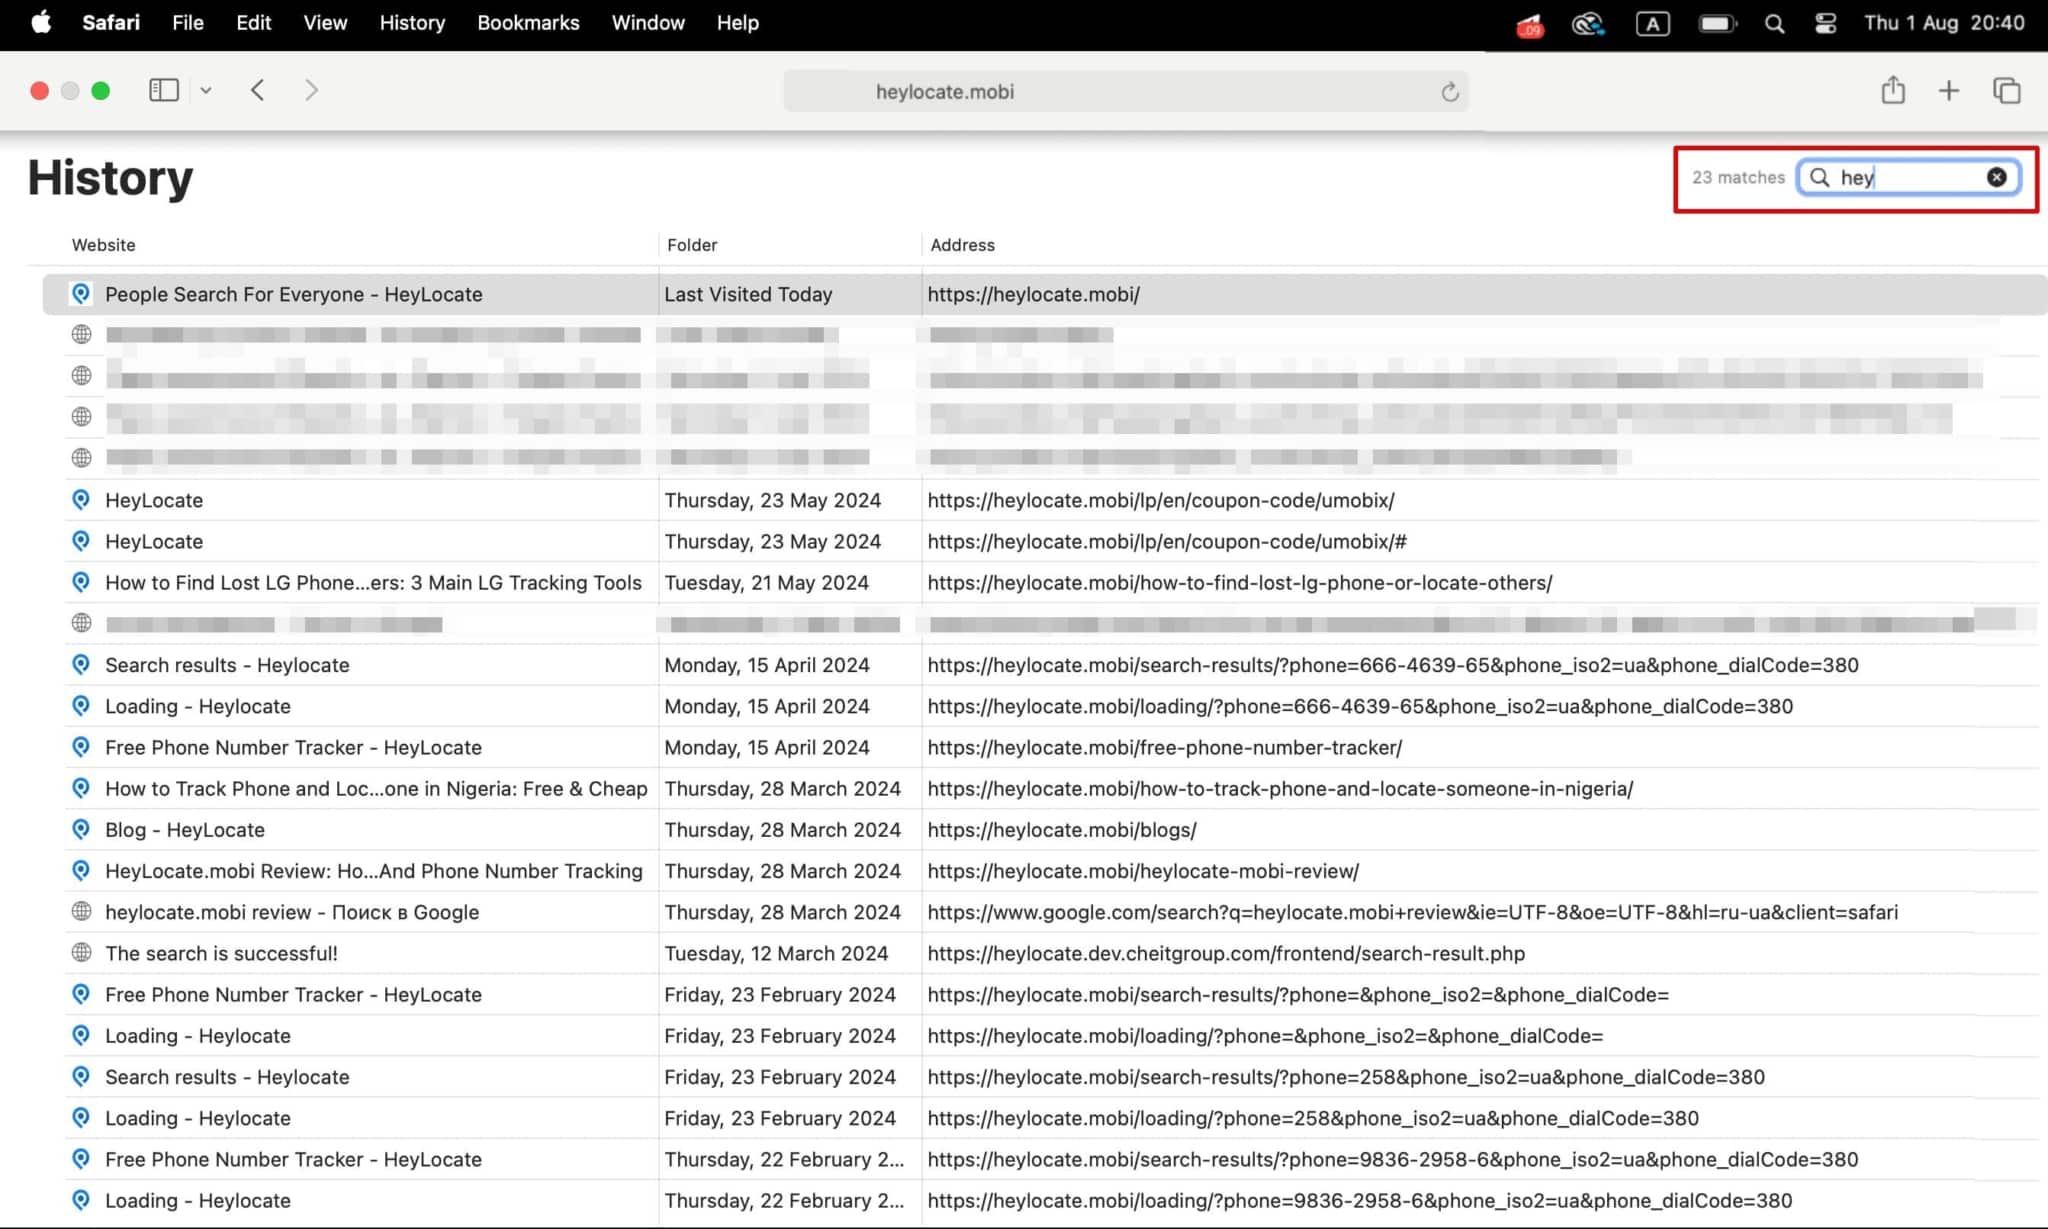
Task: Open the Bookmarks menu
Action: [528, 23]
